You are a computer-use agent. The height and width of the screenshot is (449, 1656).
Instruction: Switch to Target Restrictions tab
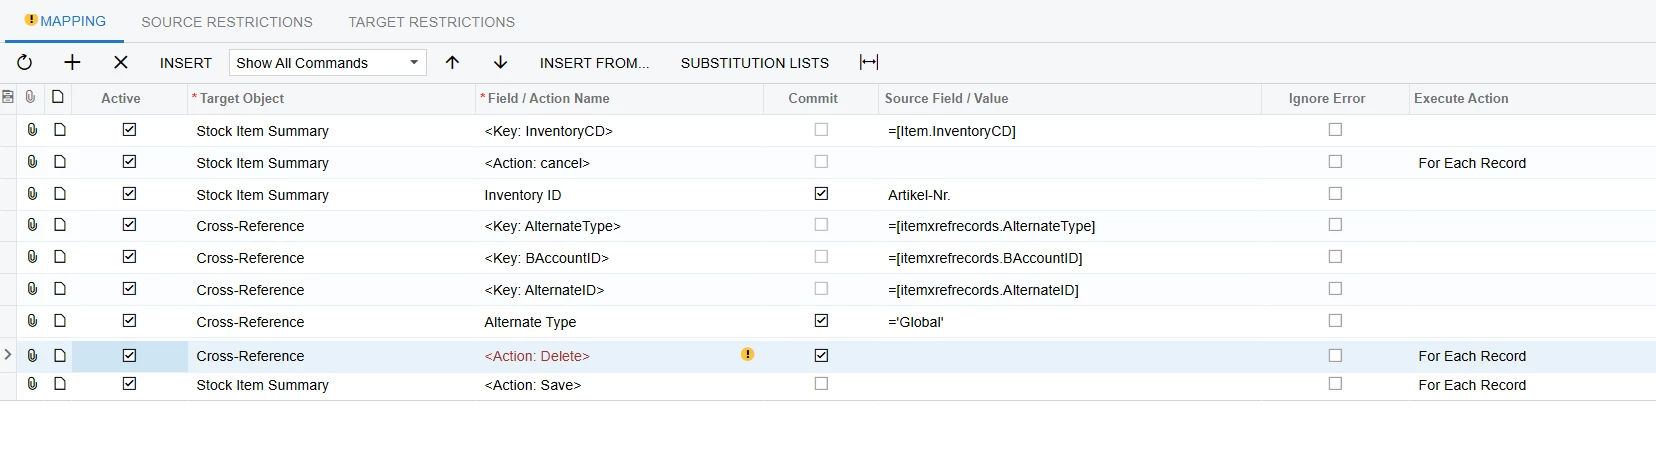431,22
